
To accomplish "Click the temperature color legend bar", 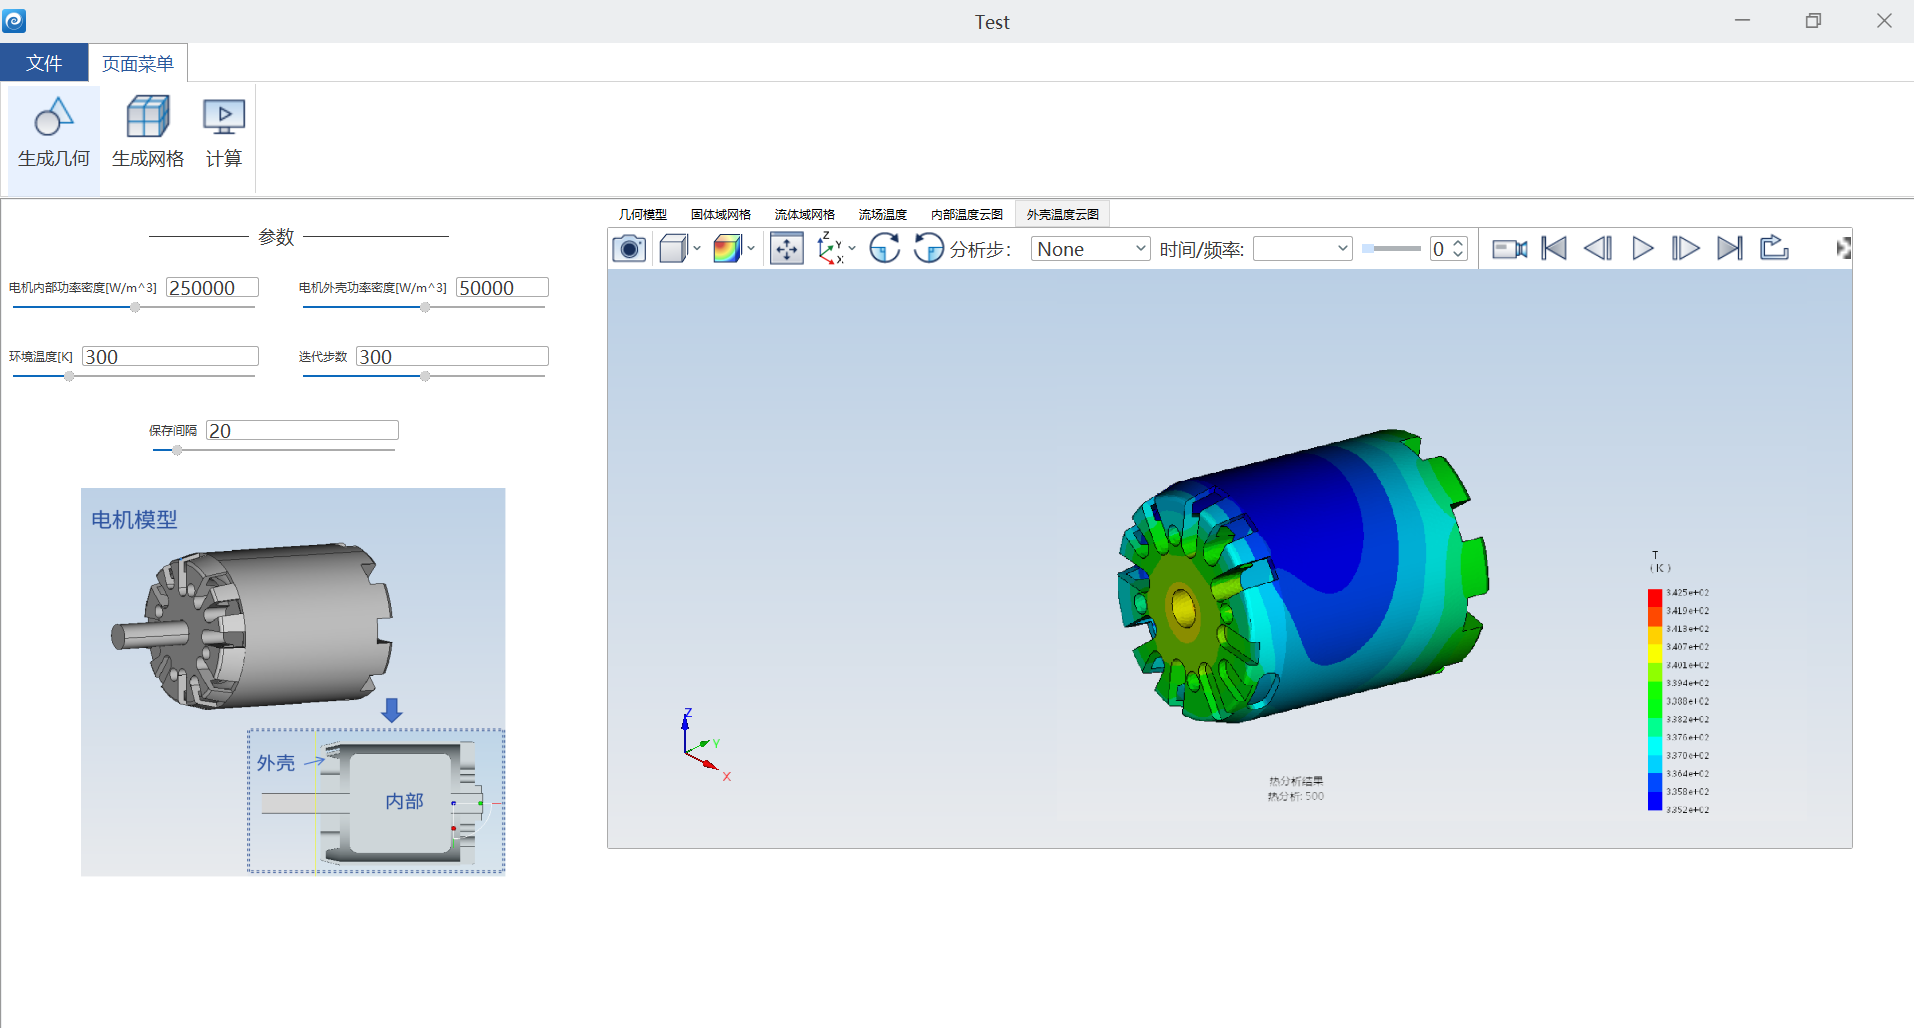I will (1655, 700).
